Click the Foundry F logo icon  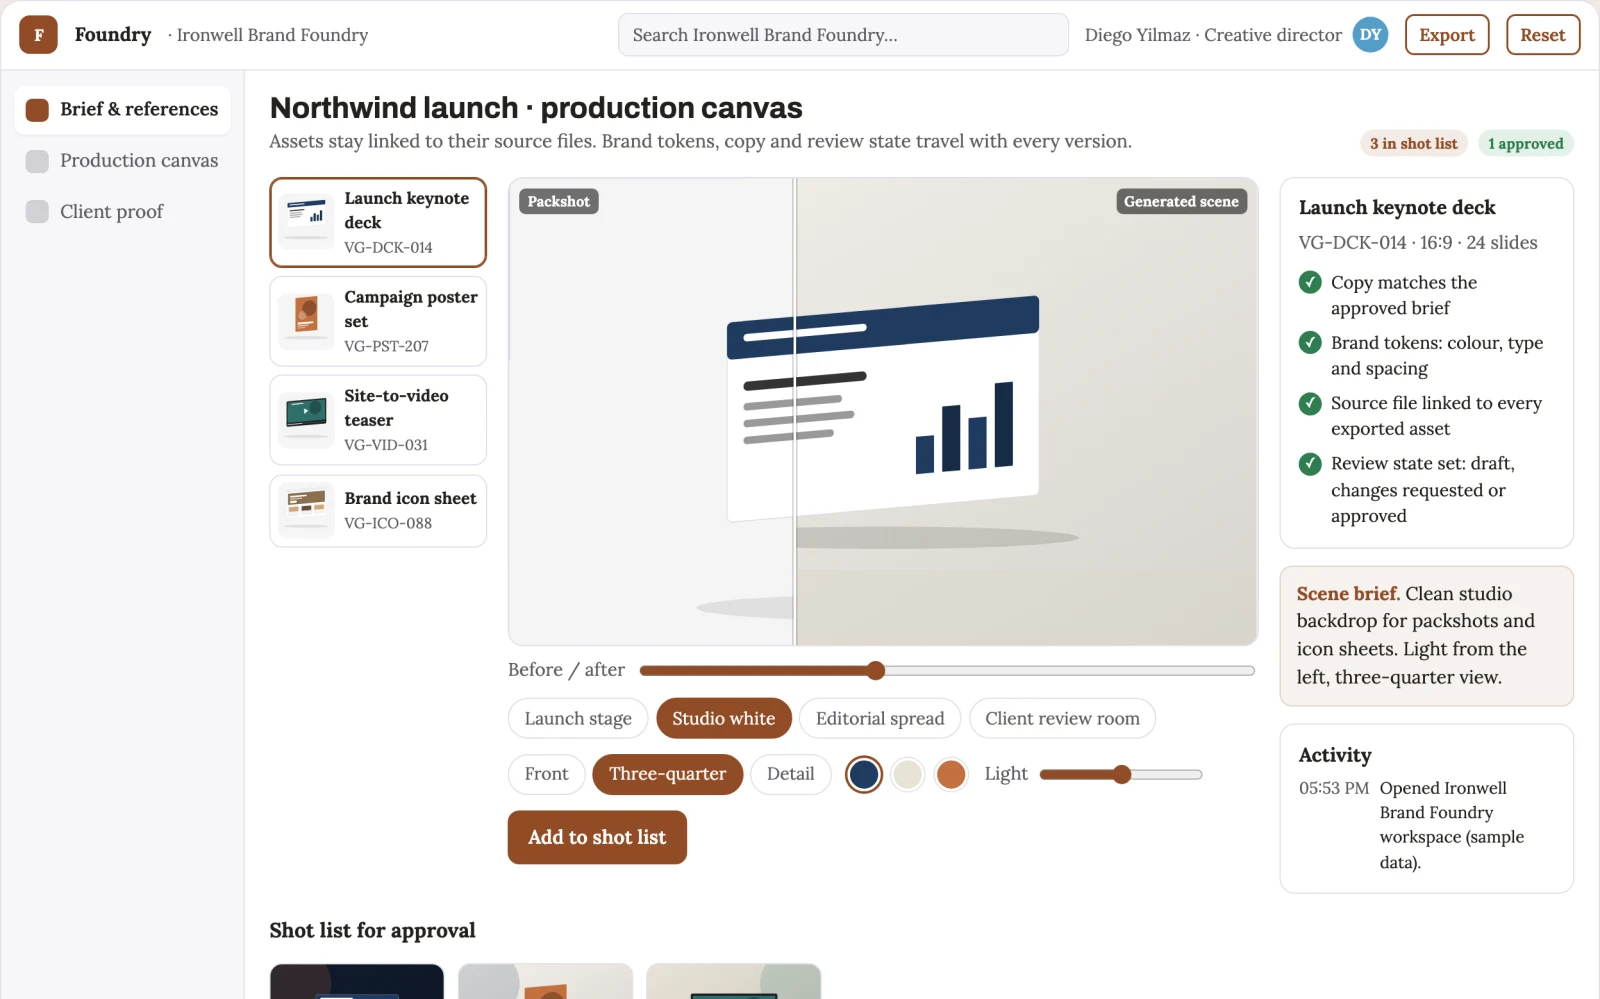(38, 35)
